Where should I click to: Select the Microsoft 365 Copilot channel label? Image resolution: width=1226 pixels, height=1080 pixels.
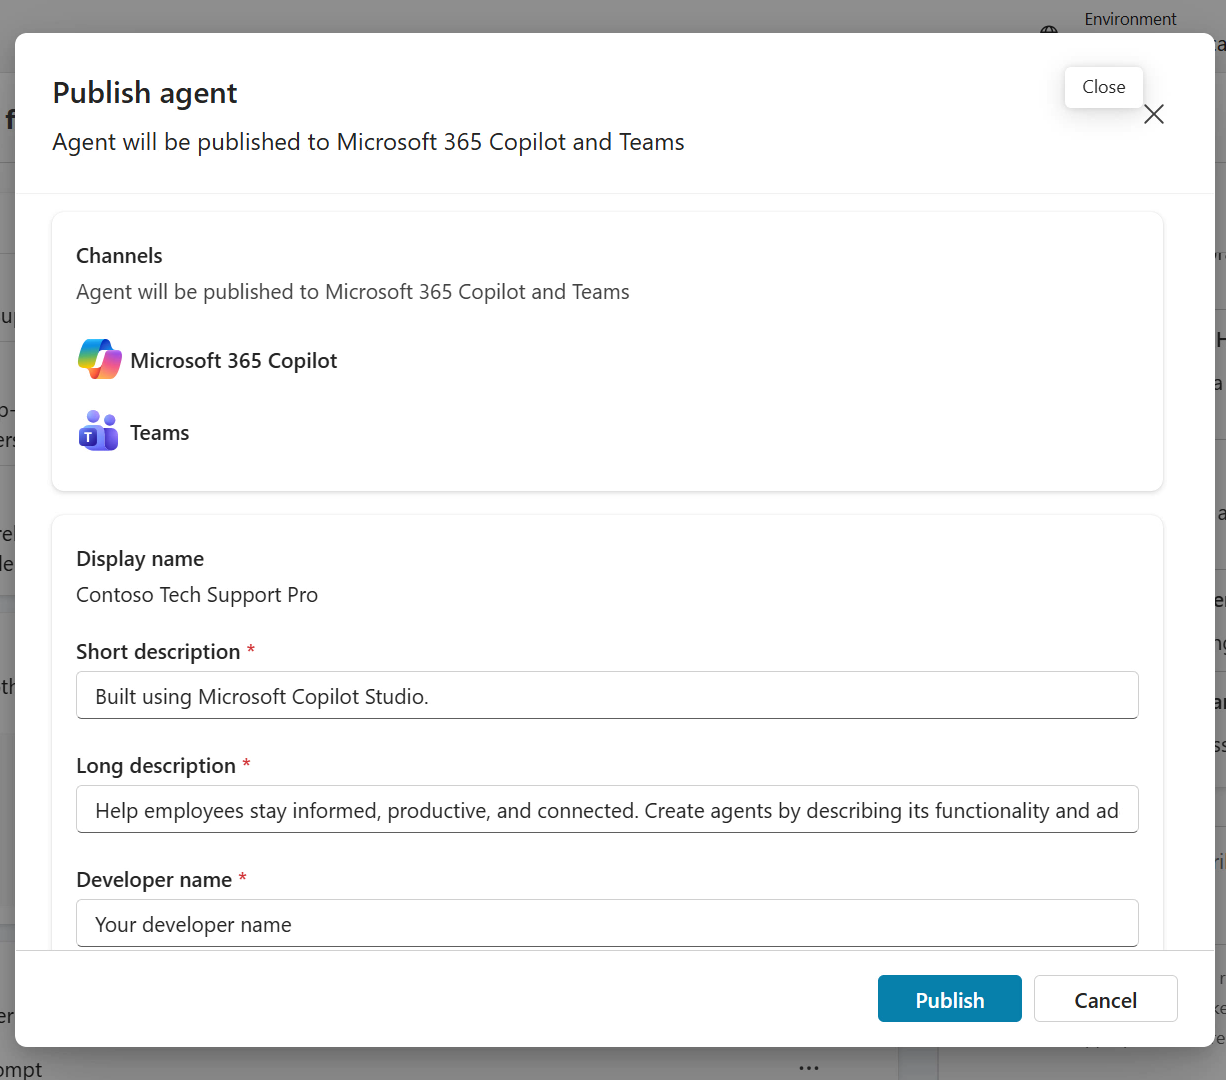click(233, 361)
